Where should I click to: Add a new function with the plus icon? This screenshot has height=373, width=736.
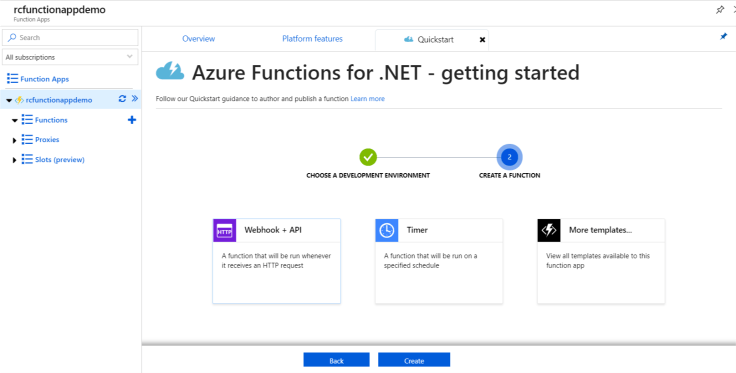(132, 120)
